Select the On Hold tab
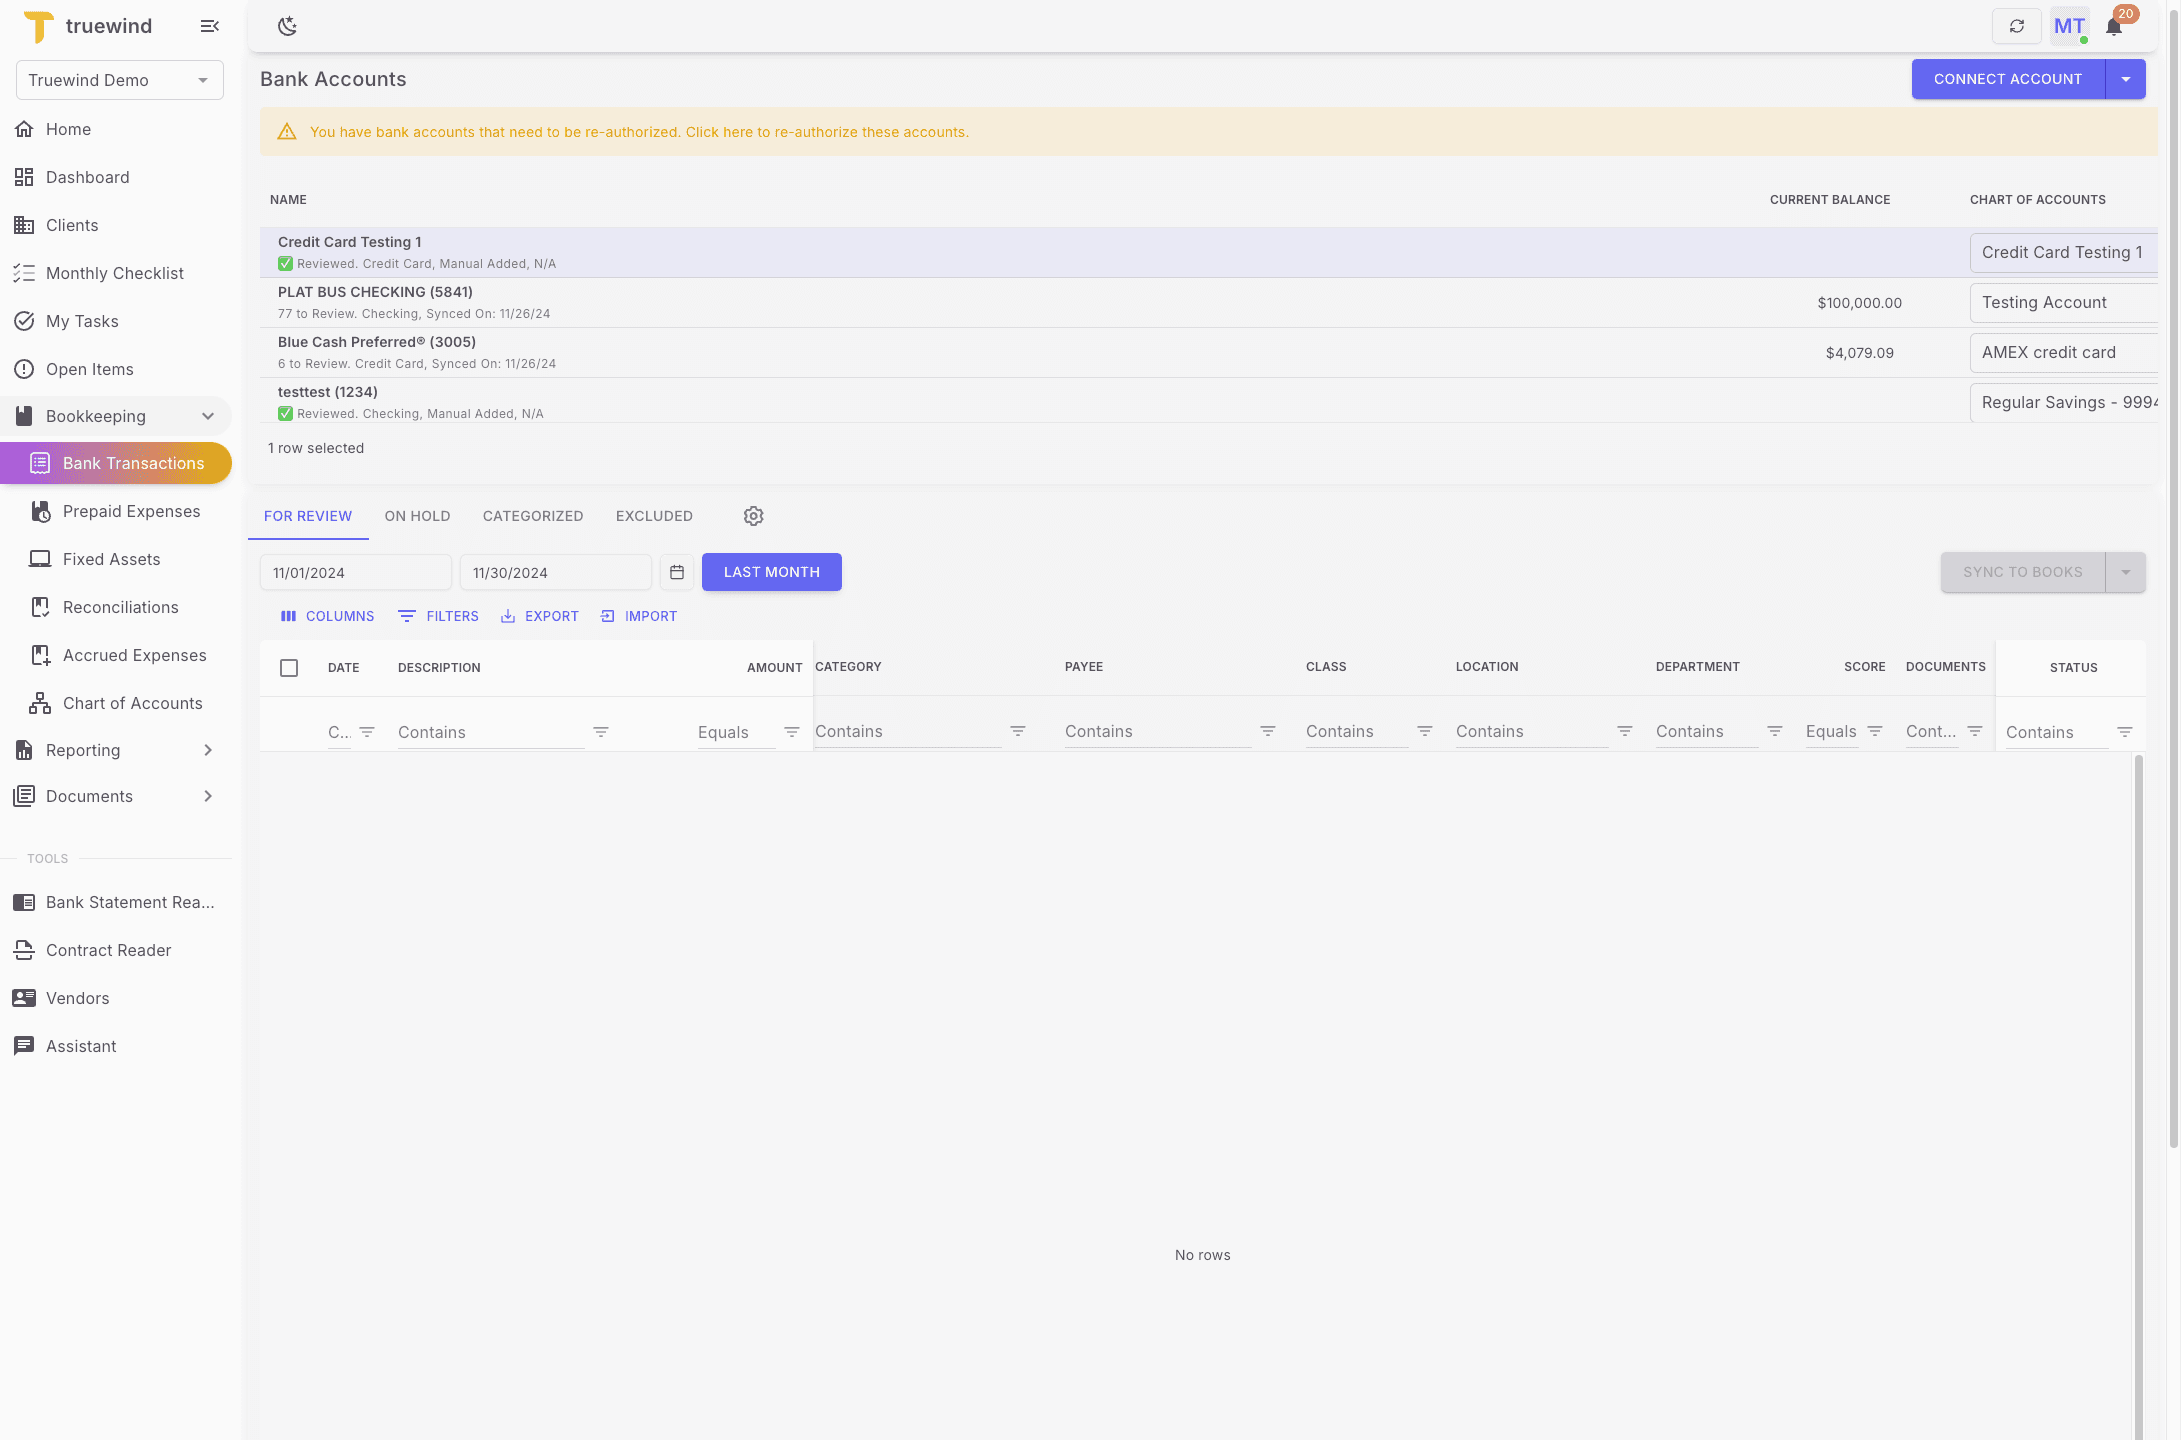Viewport: 2181px width, 1440px height. click(x=417, y=516)
